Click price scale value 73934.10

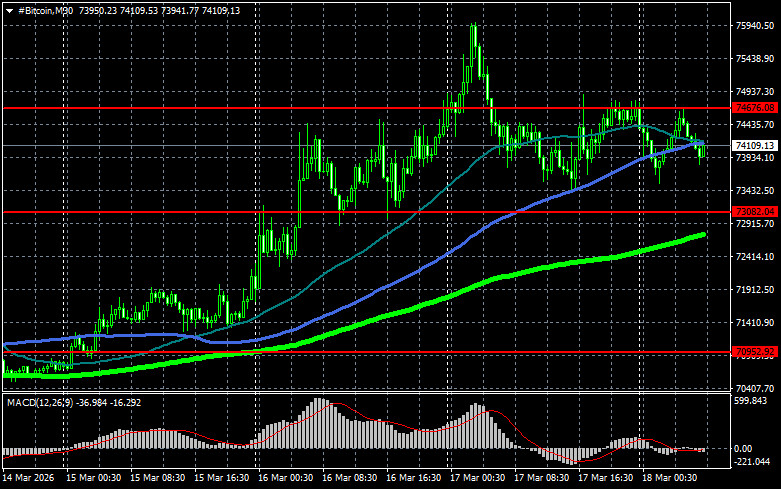click(x=755, y=158)
